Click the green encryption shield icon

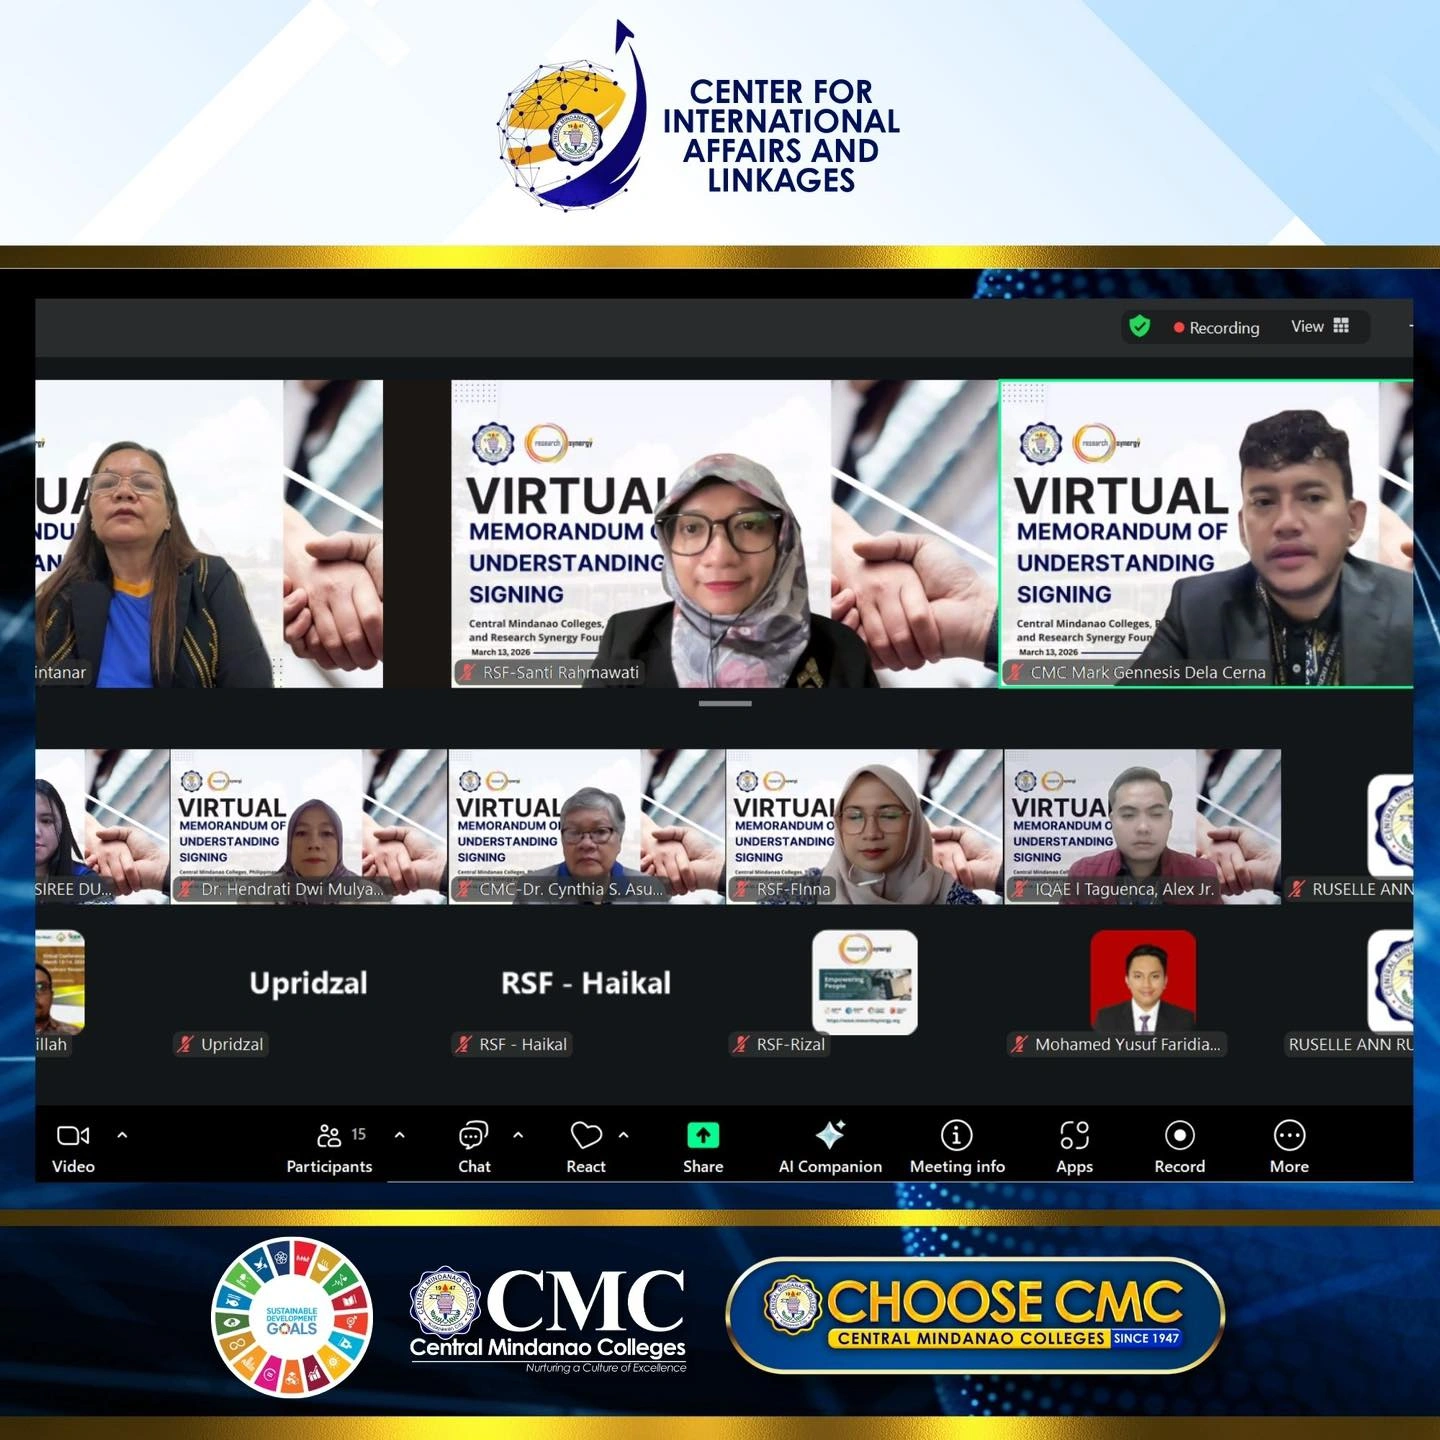[x=1139, y=326]
